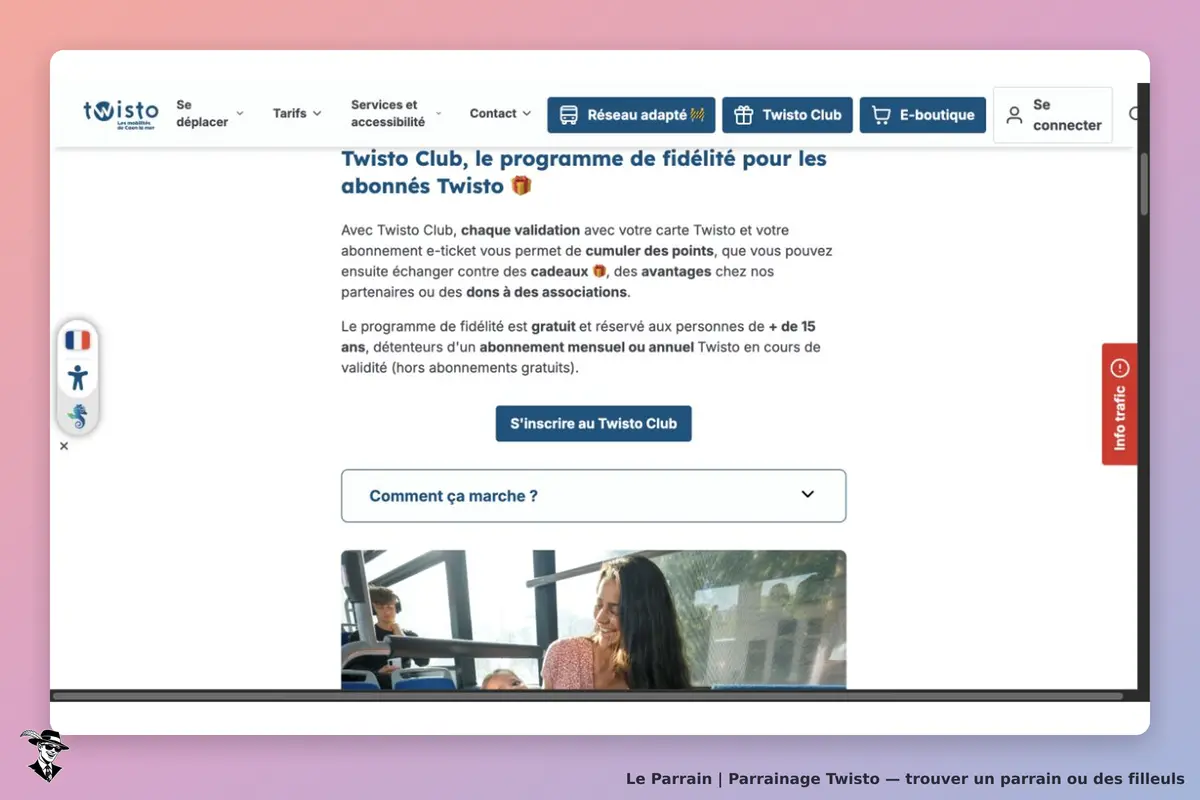The width and height of the screenshot is (1200, 800).
Task: Open the Twisto Club header button
Action: pos(787,115)
